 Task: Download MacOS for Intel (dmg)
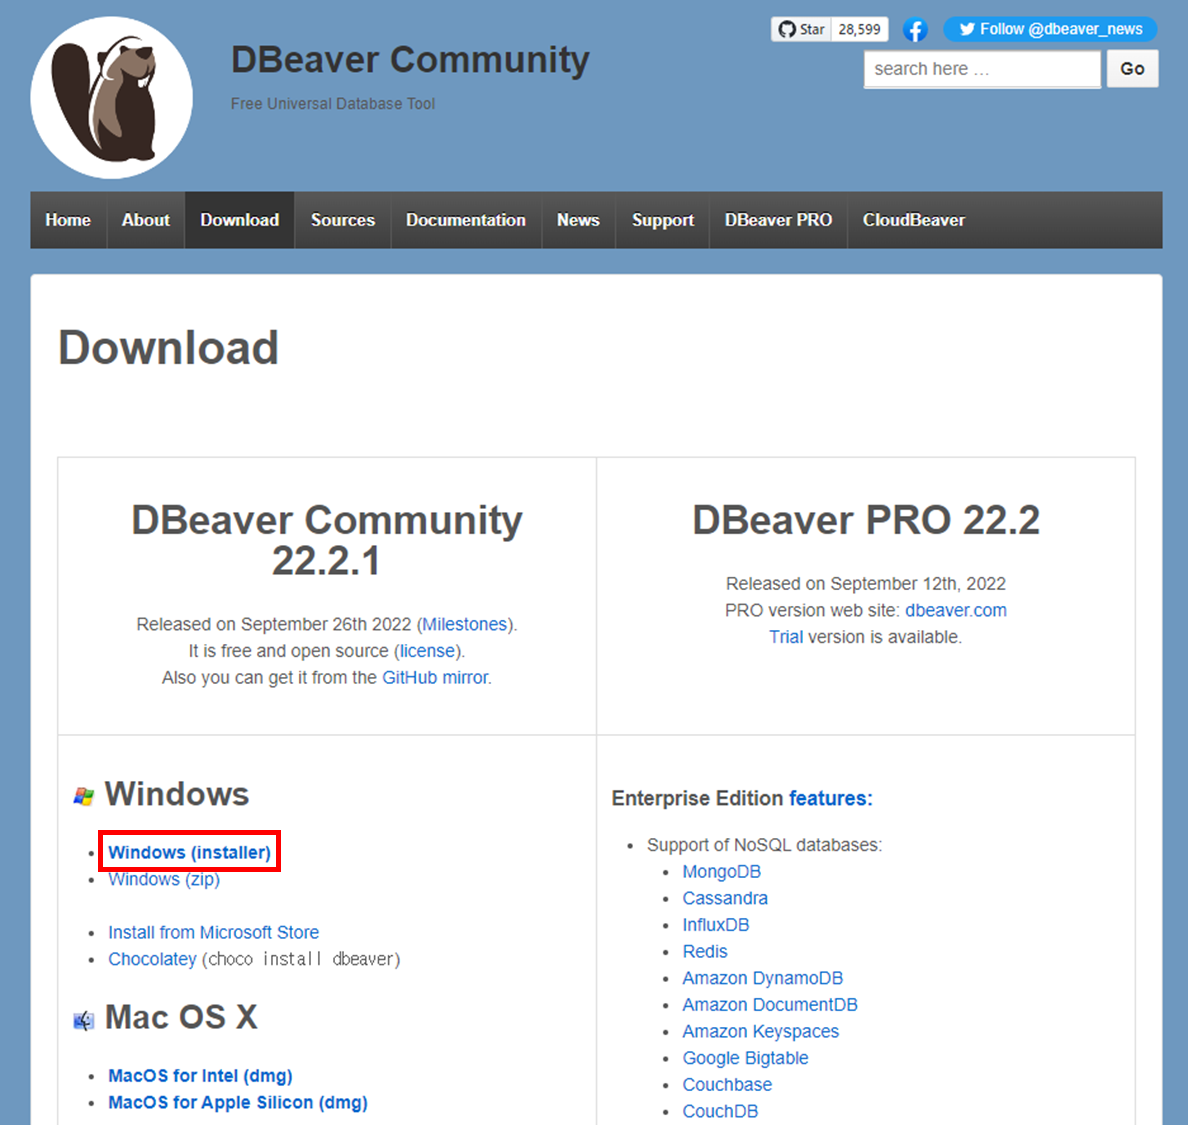point(200,1076)
